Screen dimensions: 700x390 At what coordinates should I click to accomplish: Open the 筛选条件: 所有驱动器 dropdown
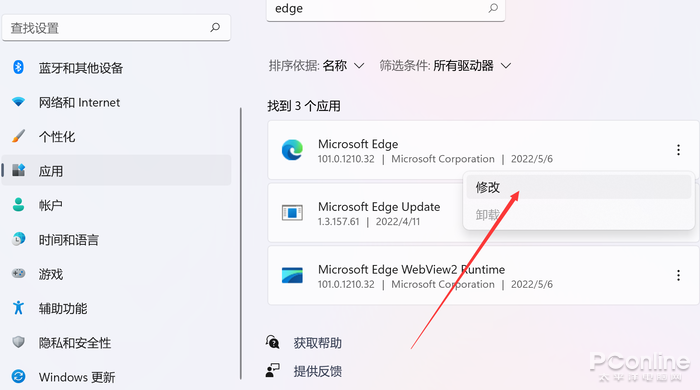tap(445, 66)
